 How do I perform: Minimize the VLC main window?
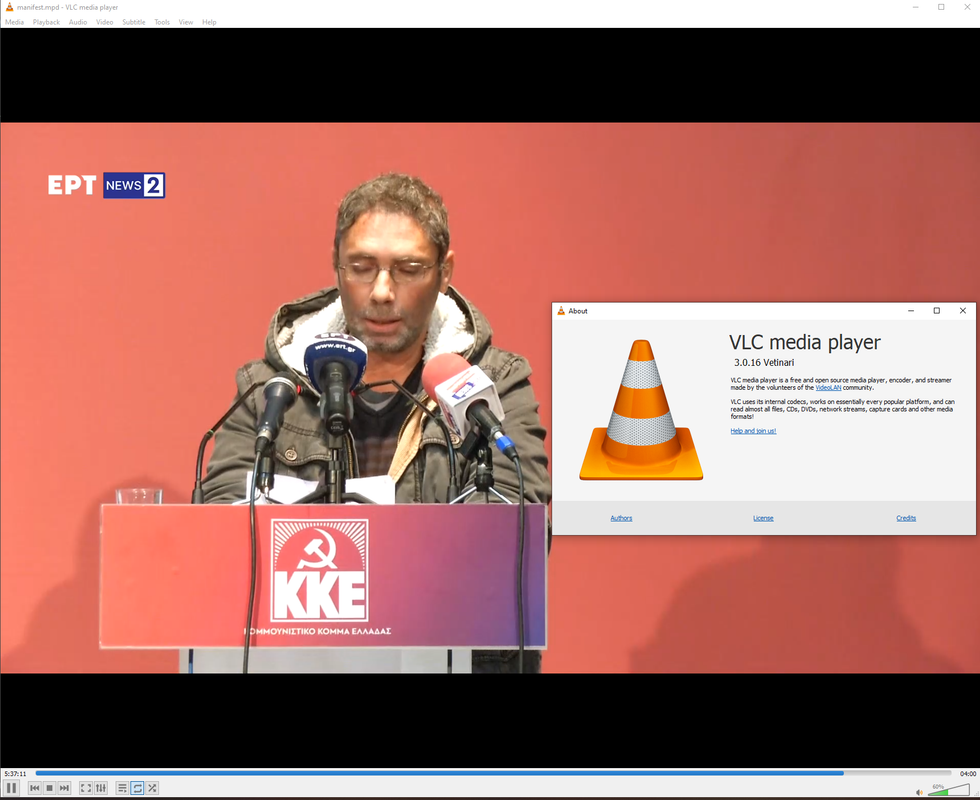tap(915, 7)
